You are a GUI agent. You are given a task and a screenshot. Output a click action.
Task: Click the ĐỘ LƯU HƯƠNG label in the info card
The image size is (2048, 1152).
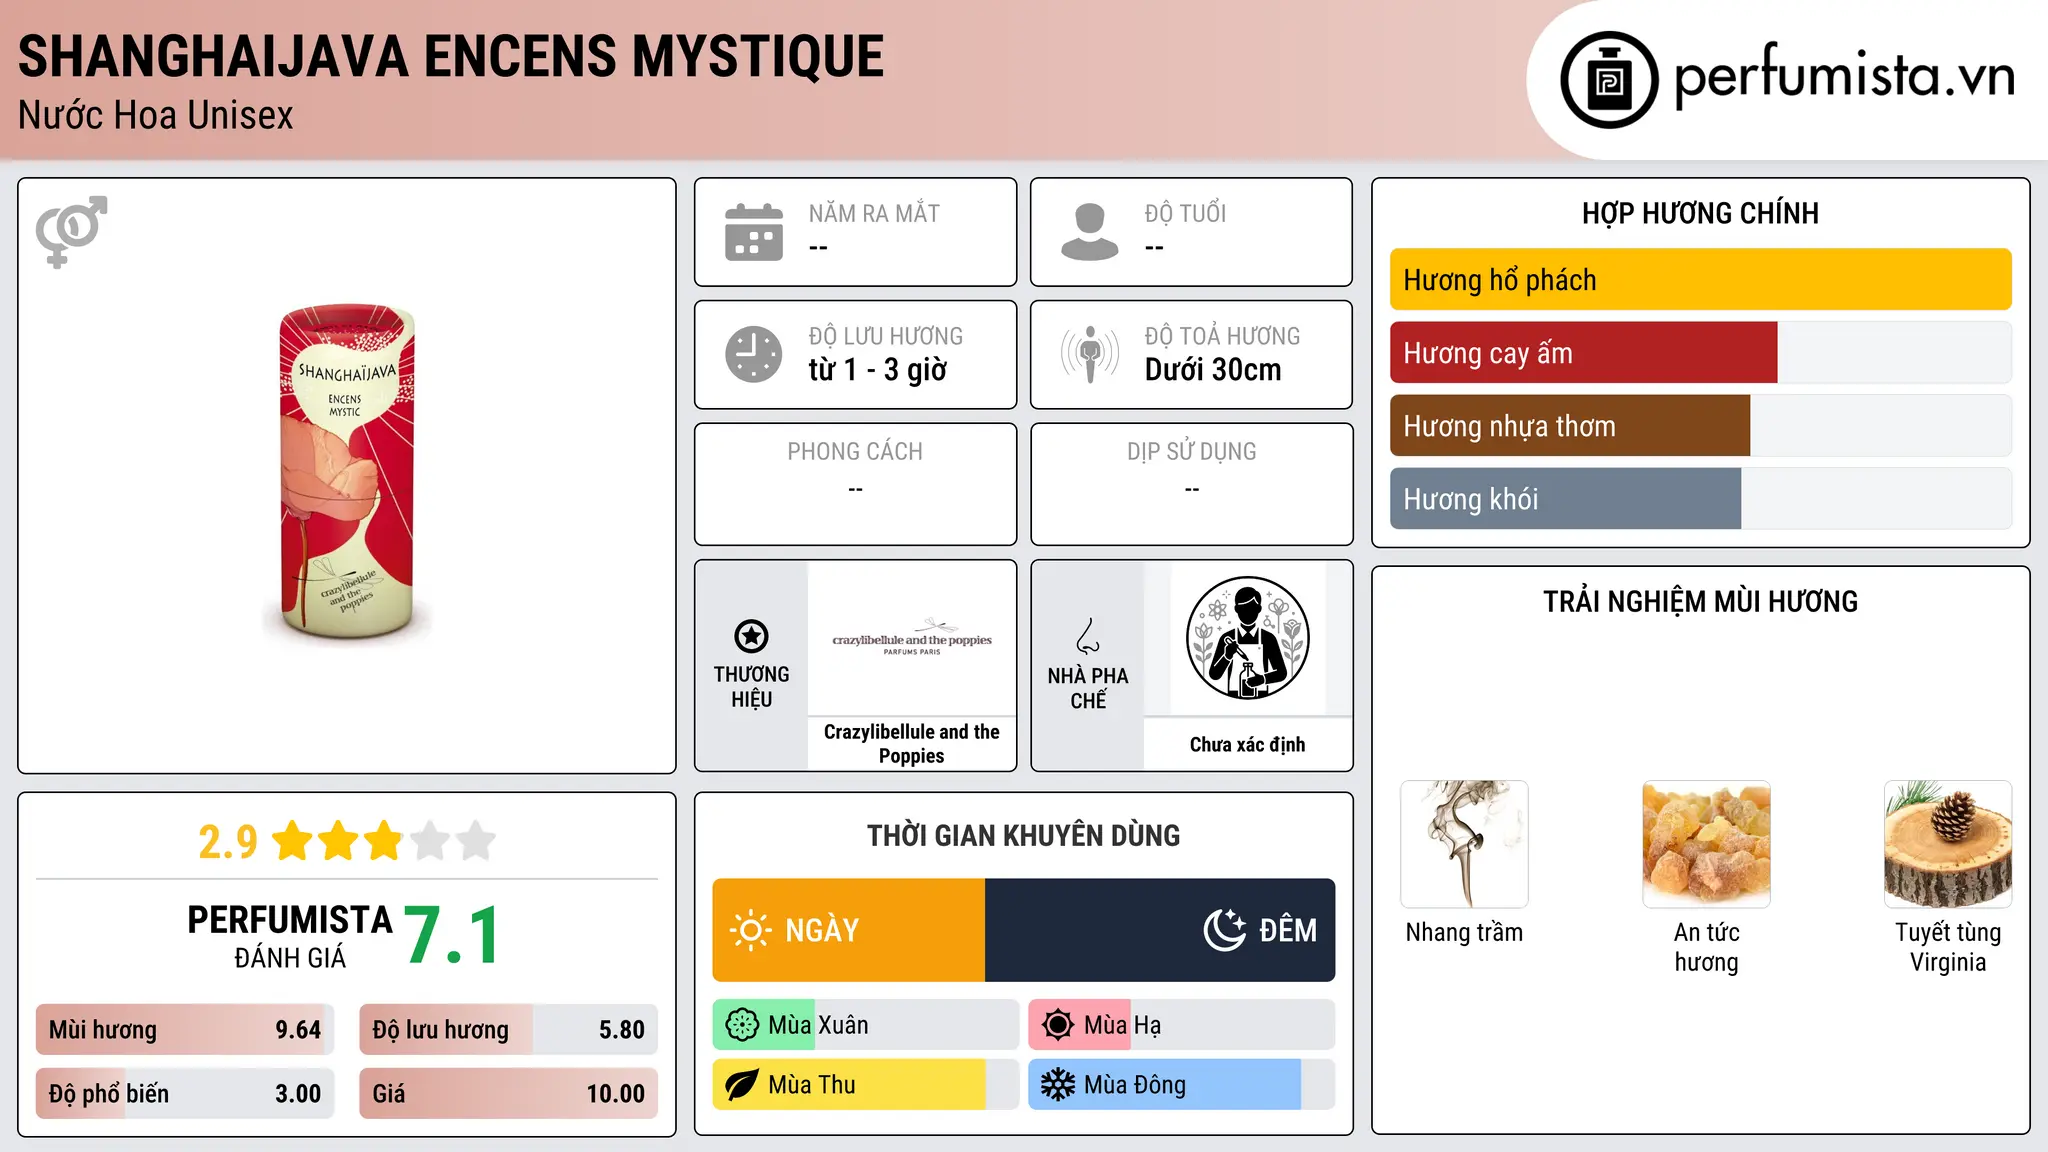pyautogui.click(x=886, y=336)
